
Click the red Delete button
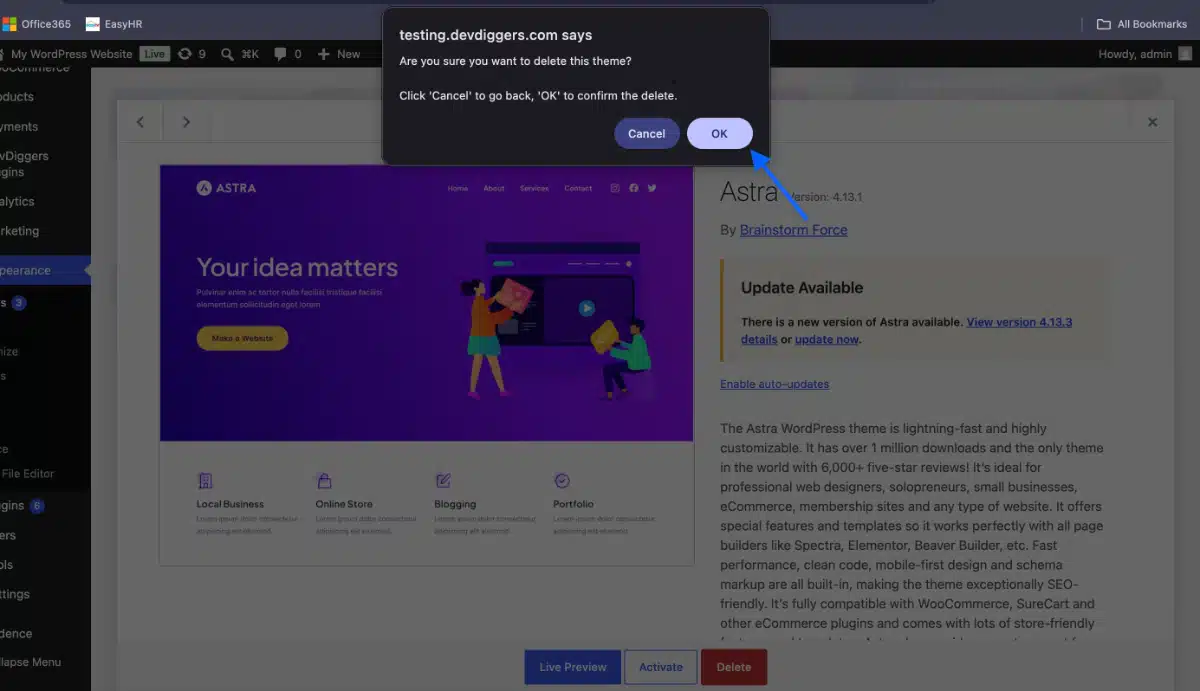tap(734, 667)
